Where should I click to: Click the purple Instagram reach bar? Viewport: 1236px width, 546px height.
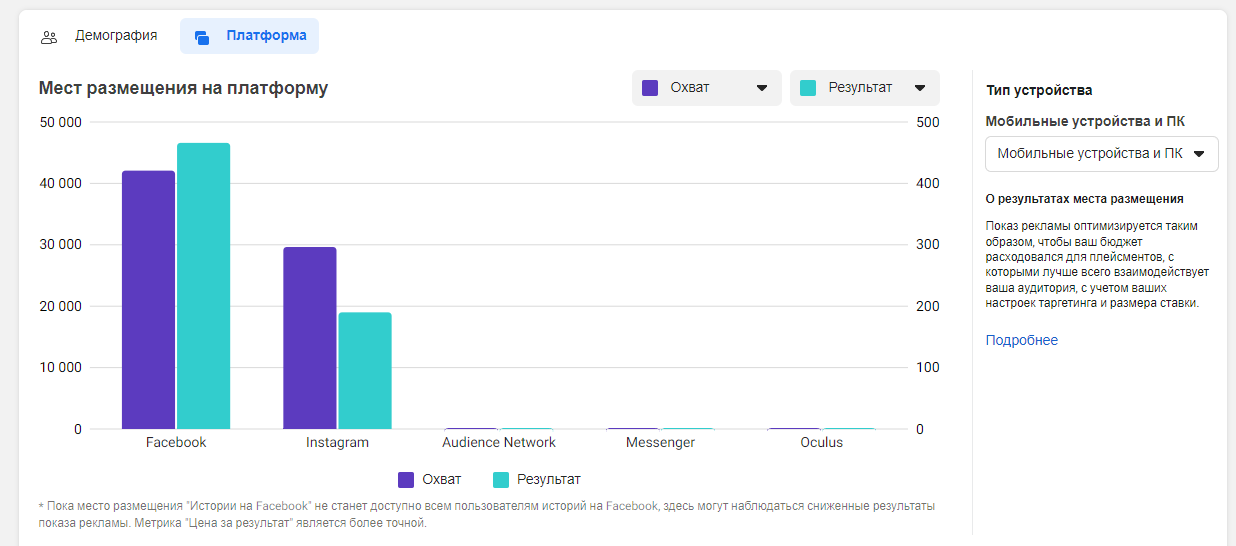tap(309, 338)
